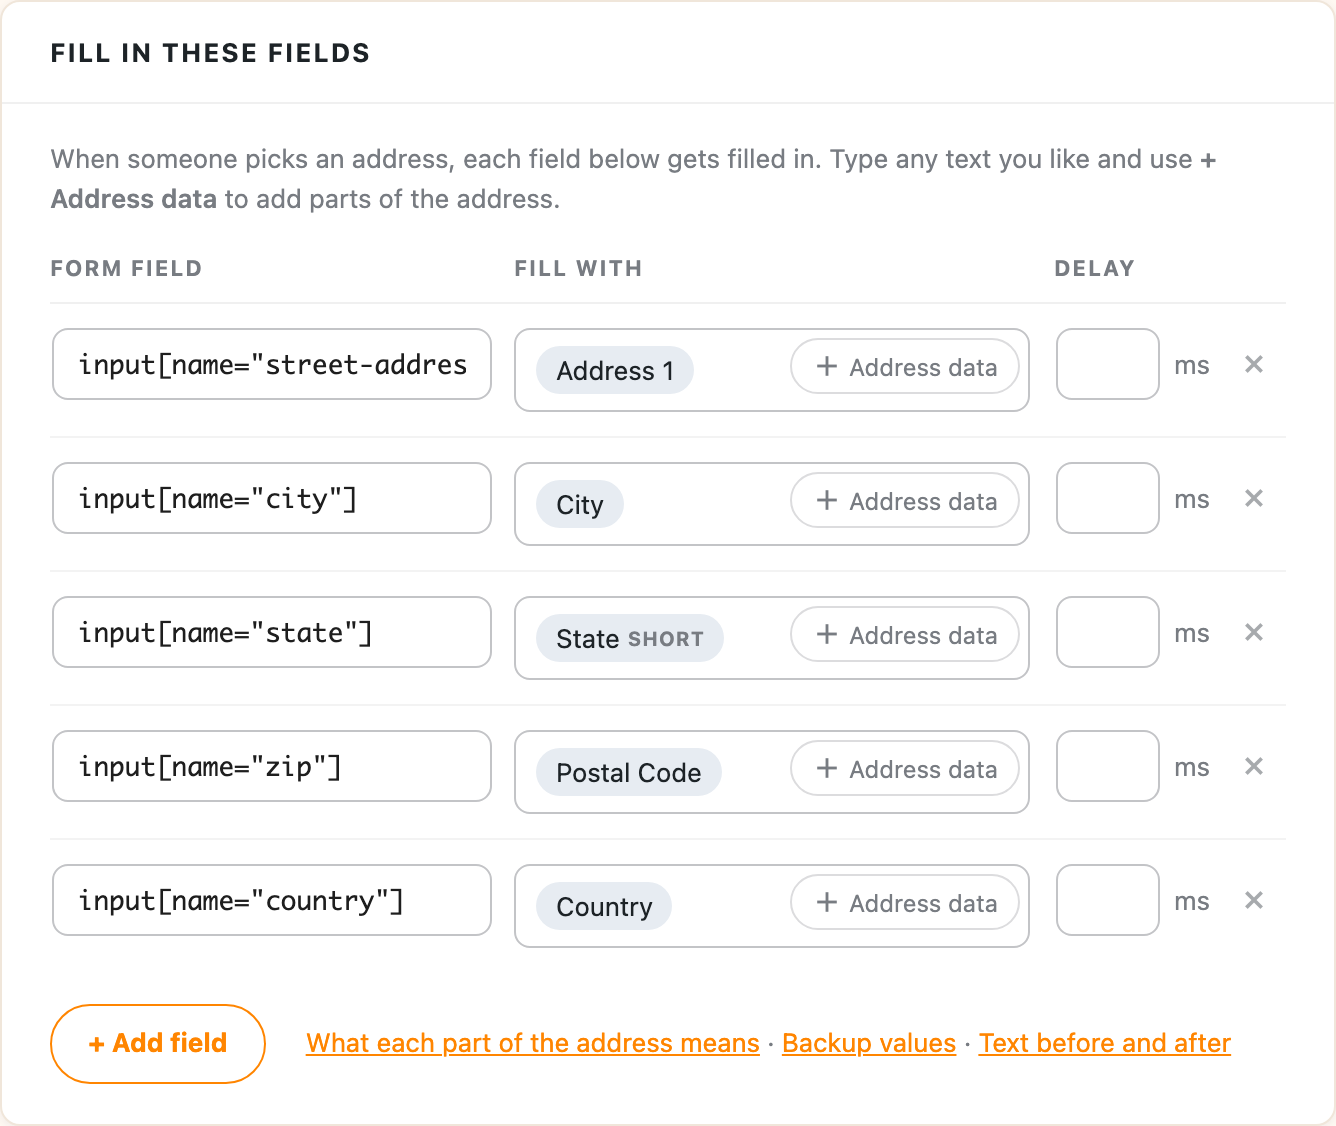
Task: Focus the country form field selector input
Action: tap(272, 900)
